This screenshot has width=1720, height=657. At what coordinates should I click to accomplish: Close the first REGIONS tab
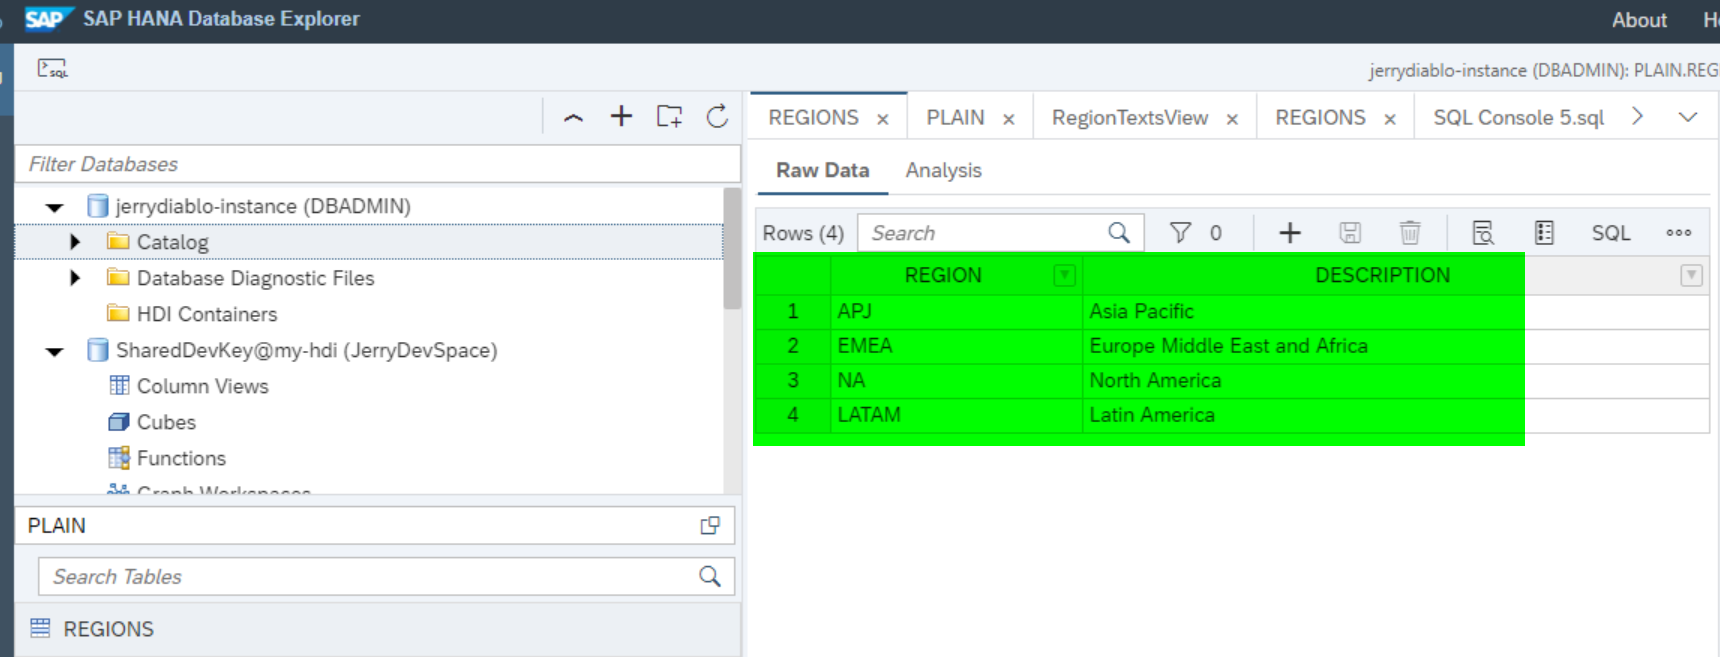point(883,119)
